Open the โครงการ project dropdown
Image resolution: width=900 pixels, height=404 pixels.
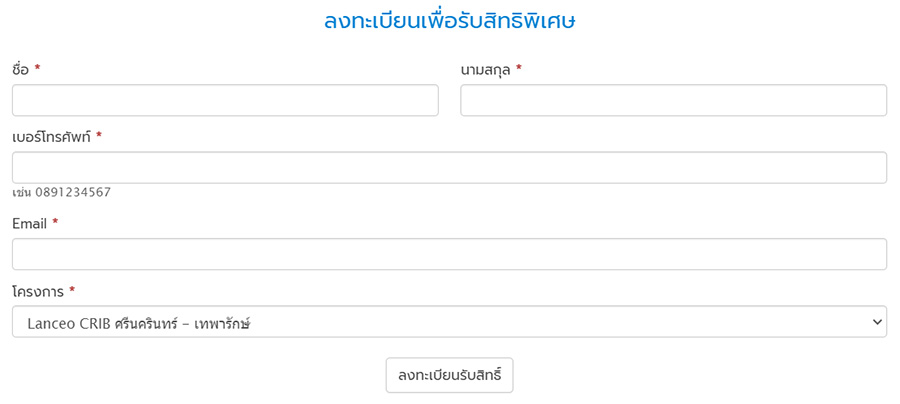[449, 322]
